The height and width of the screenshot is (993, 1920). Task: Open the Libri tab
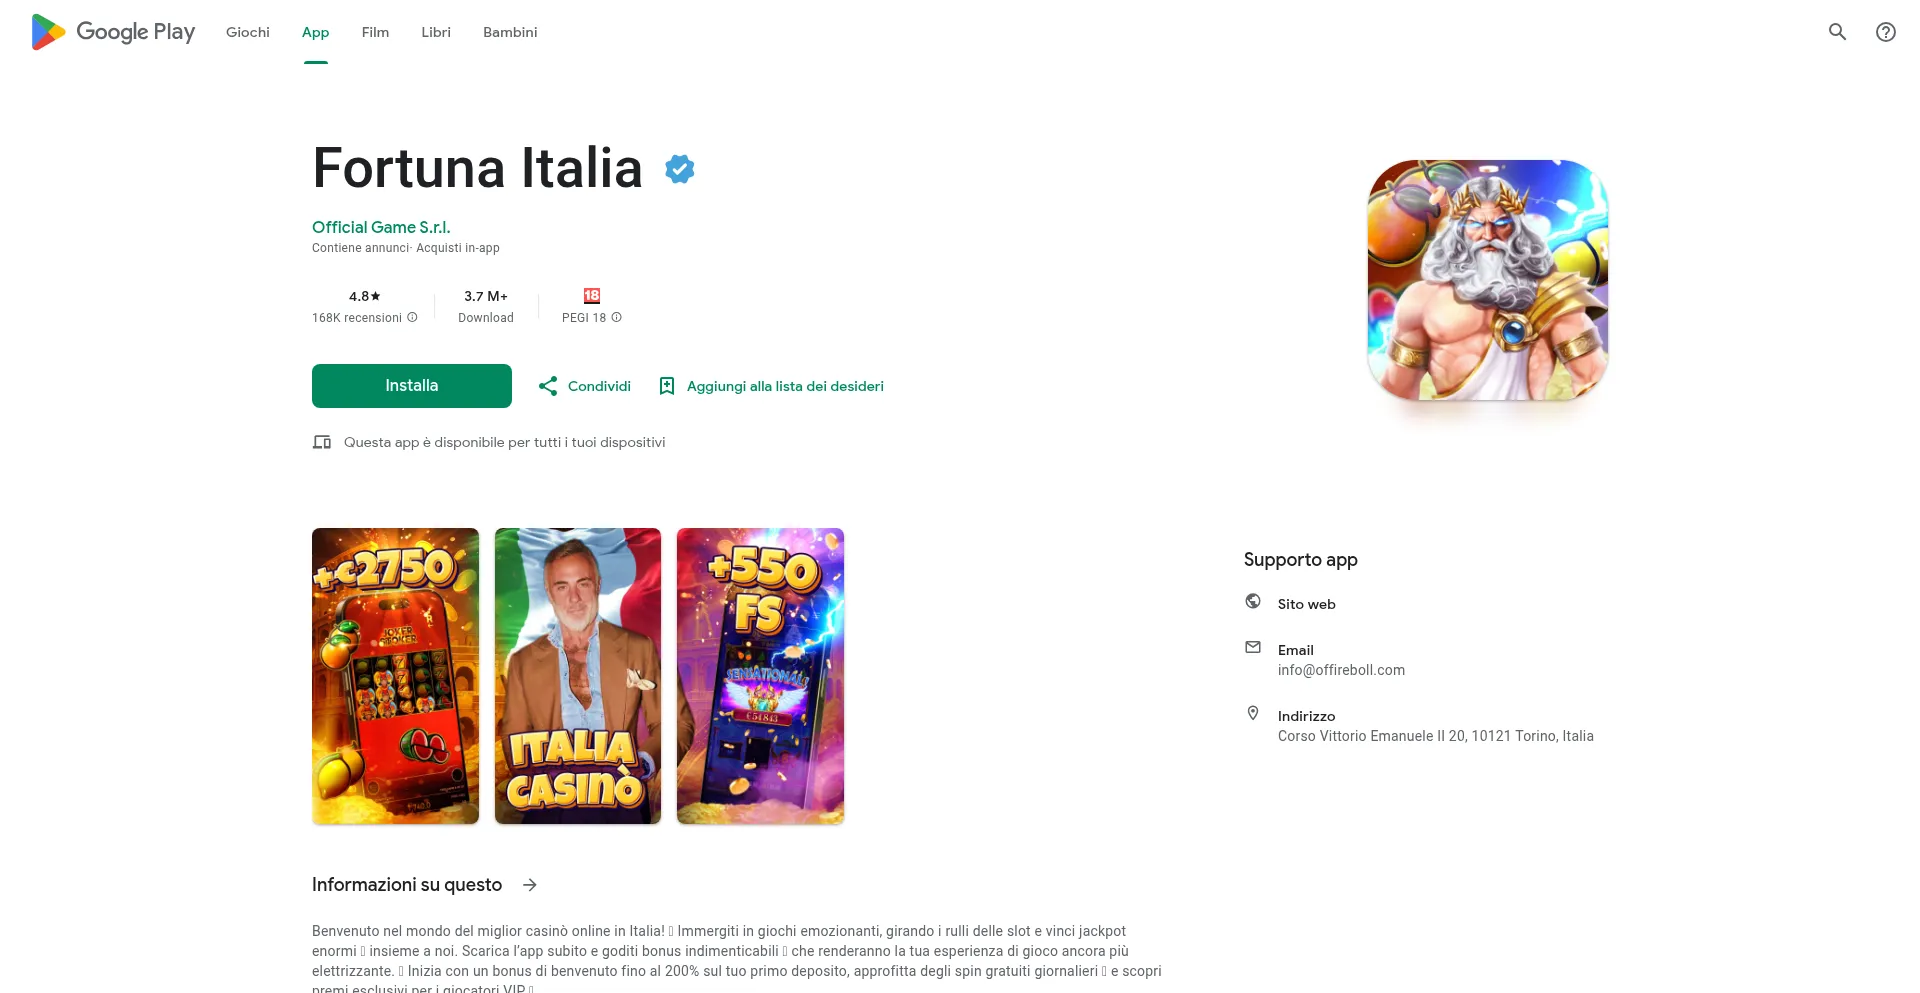coord(436,32)
